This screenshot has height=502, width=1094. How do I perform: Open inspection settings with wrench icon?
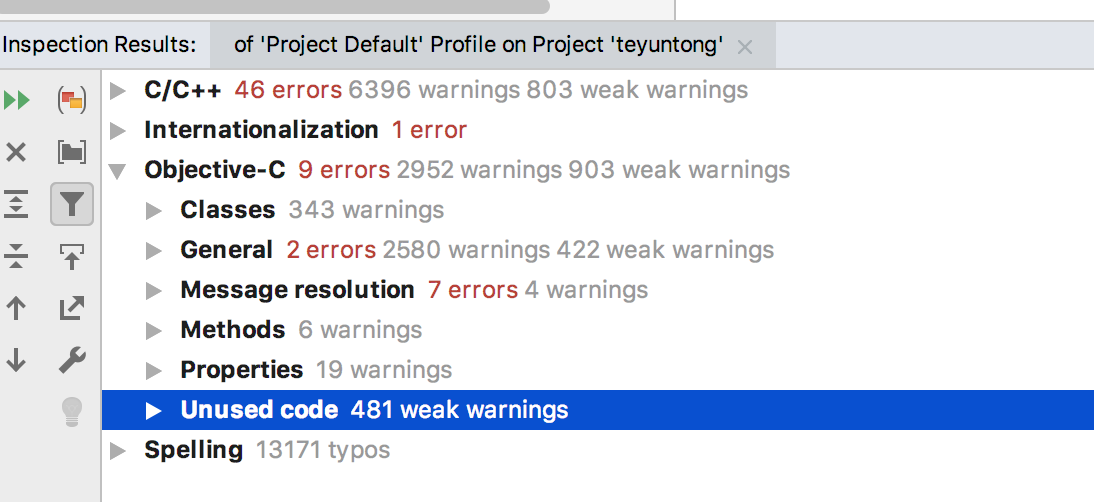pyautogui.click(x=72, y=360)
